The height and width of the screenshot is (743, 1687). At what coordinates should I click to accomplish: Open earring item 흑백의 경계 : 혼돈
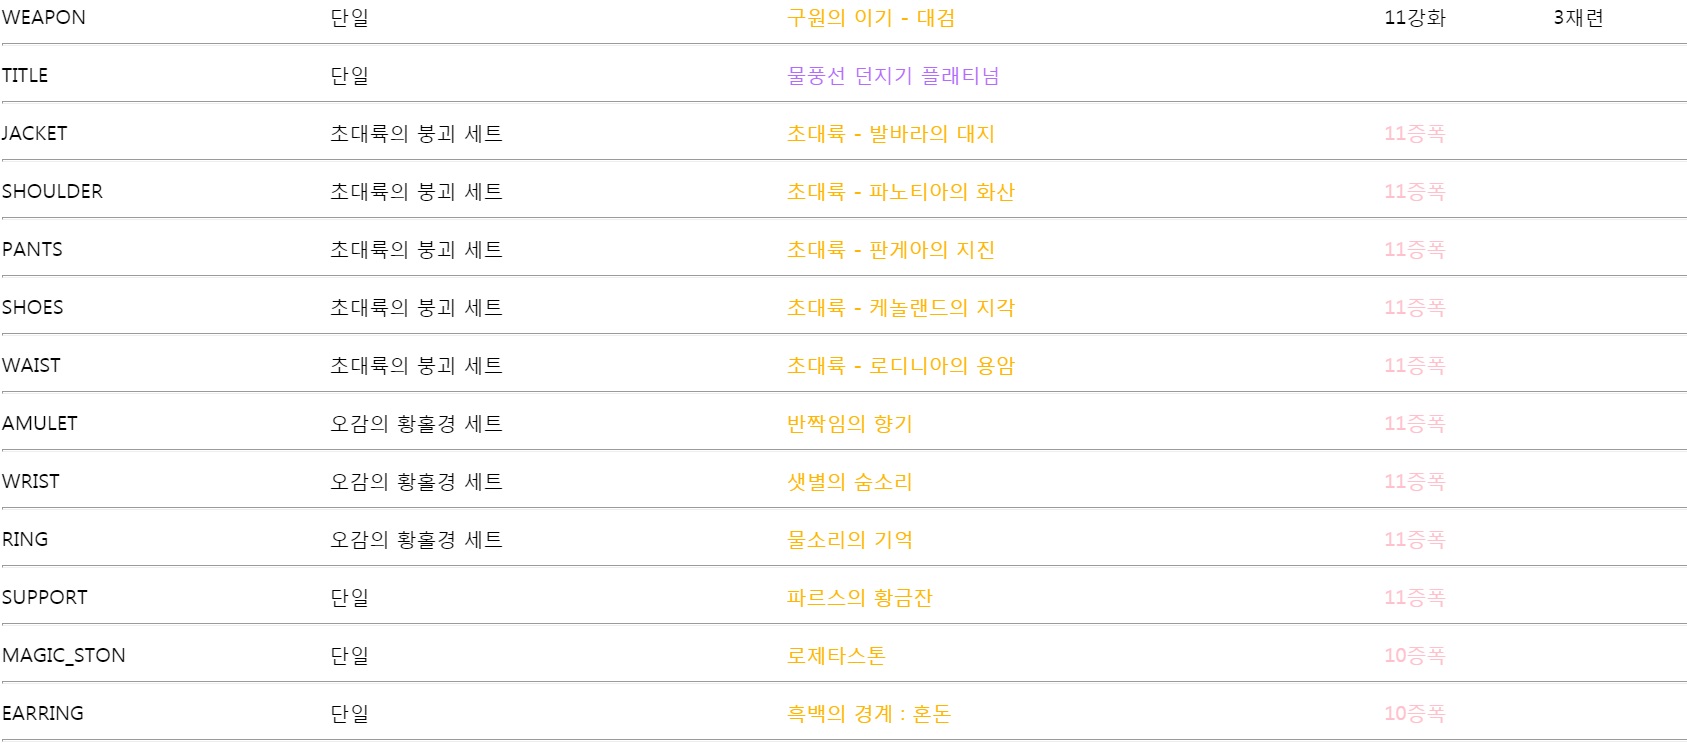(869, 714)
